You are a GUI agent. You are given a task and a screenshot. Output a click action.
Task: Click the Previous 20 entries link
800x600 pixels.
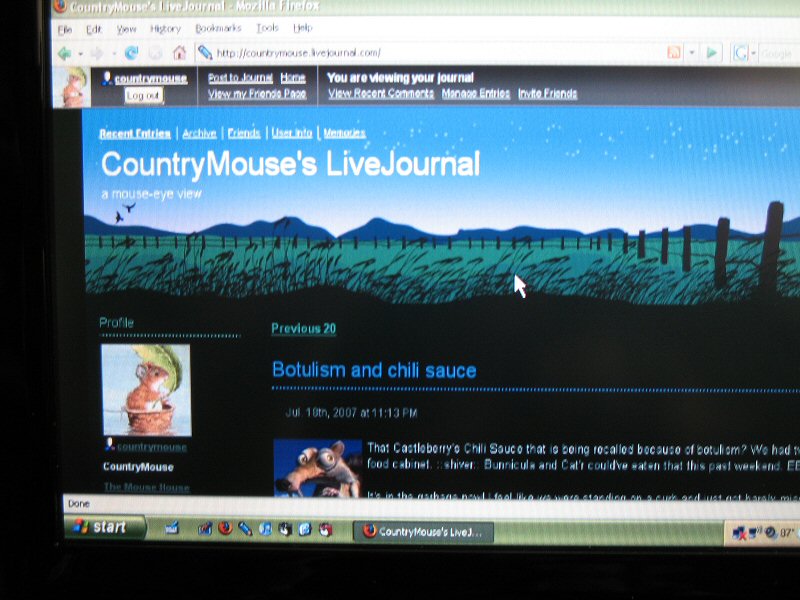tap(304, 329)
